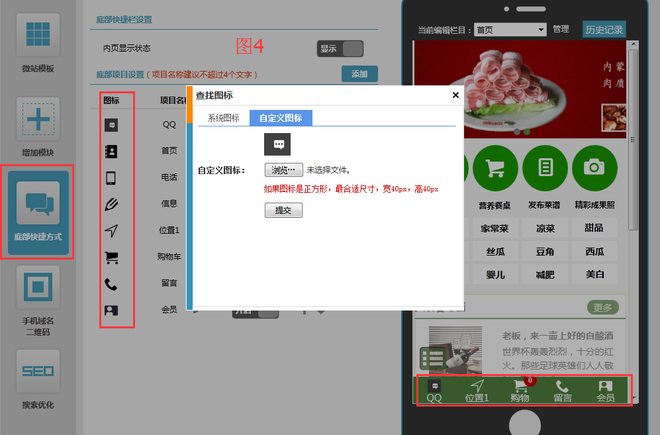Click the preview chat icon in dialog
This screenshot has height=435, width=660.
pos(277,144)
